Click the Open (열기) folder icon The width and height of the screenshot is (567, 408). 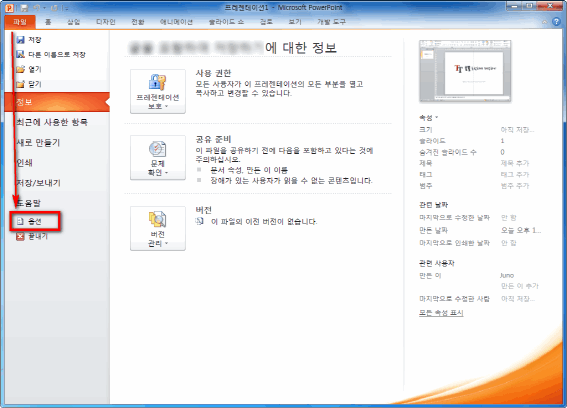(x=21, y=69)
